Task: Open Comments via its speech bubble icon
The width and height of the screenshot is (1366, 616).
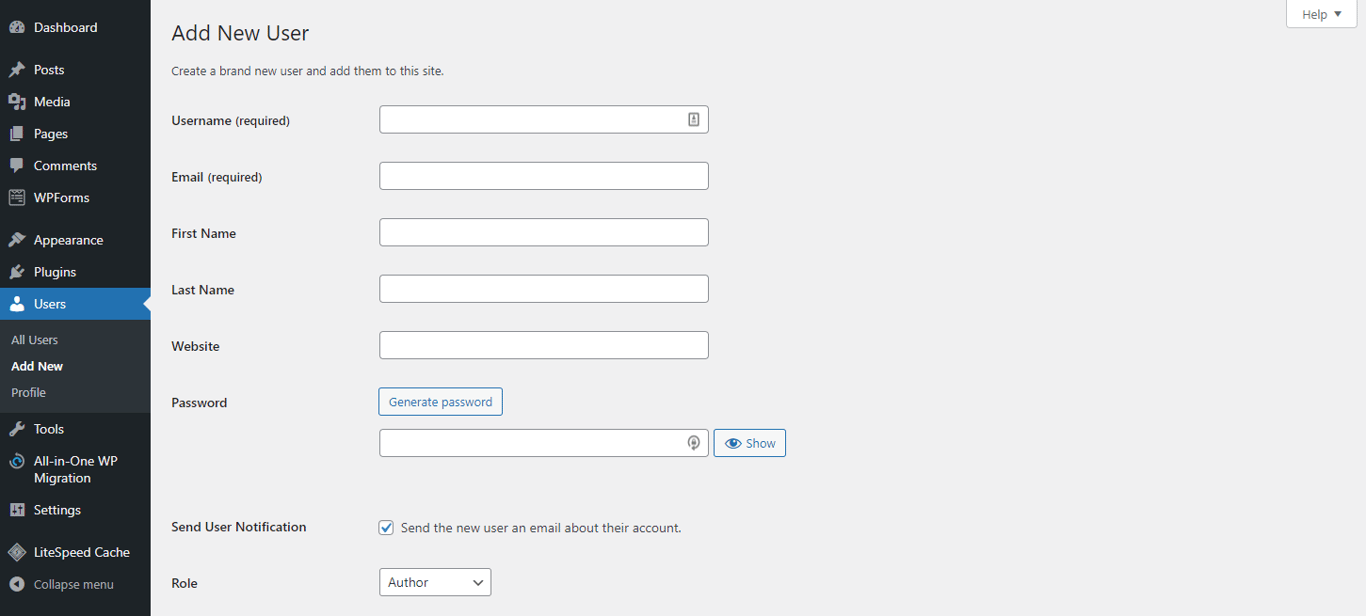Action: [20, 165]
